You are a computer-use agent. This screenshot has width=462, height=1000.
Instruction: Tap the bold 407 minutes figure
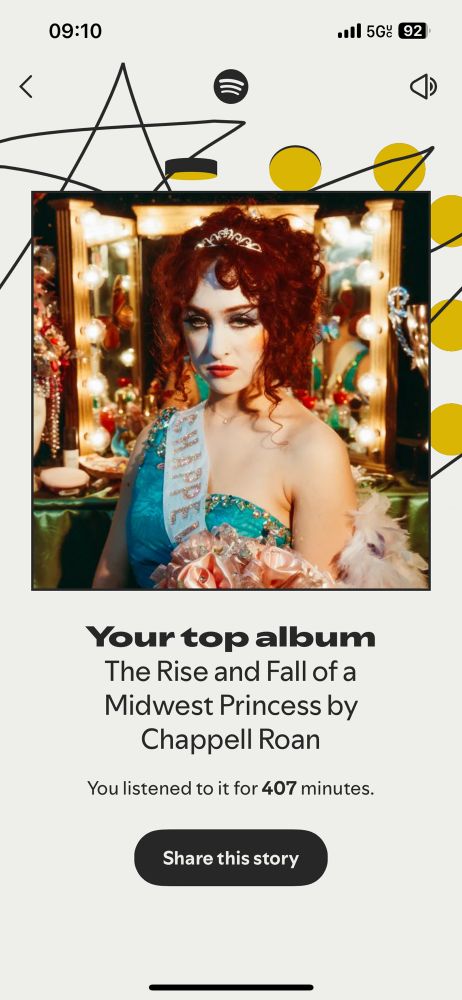point(279,788)
